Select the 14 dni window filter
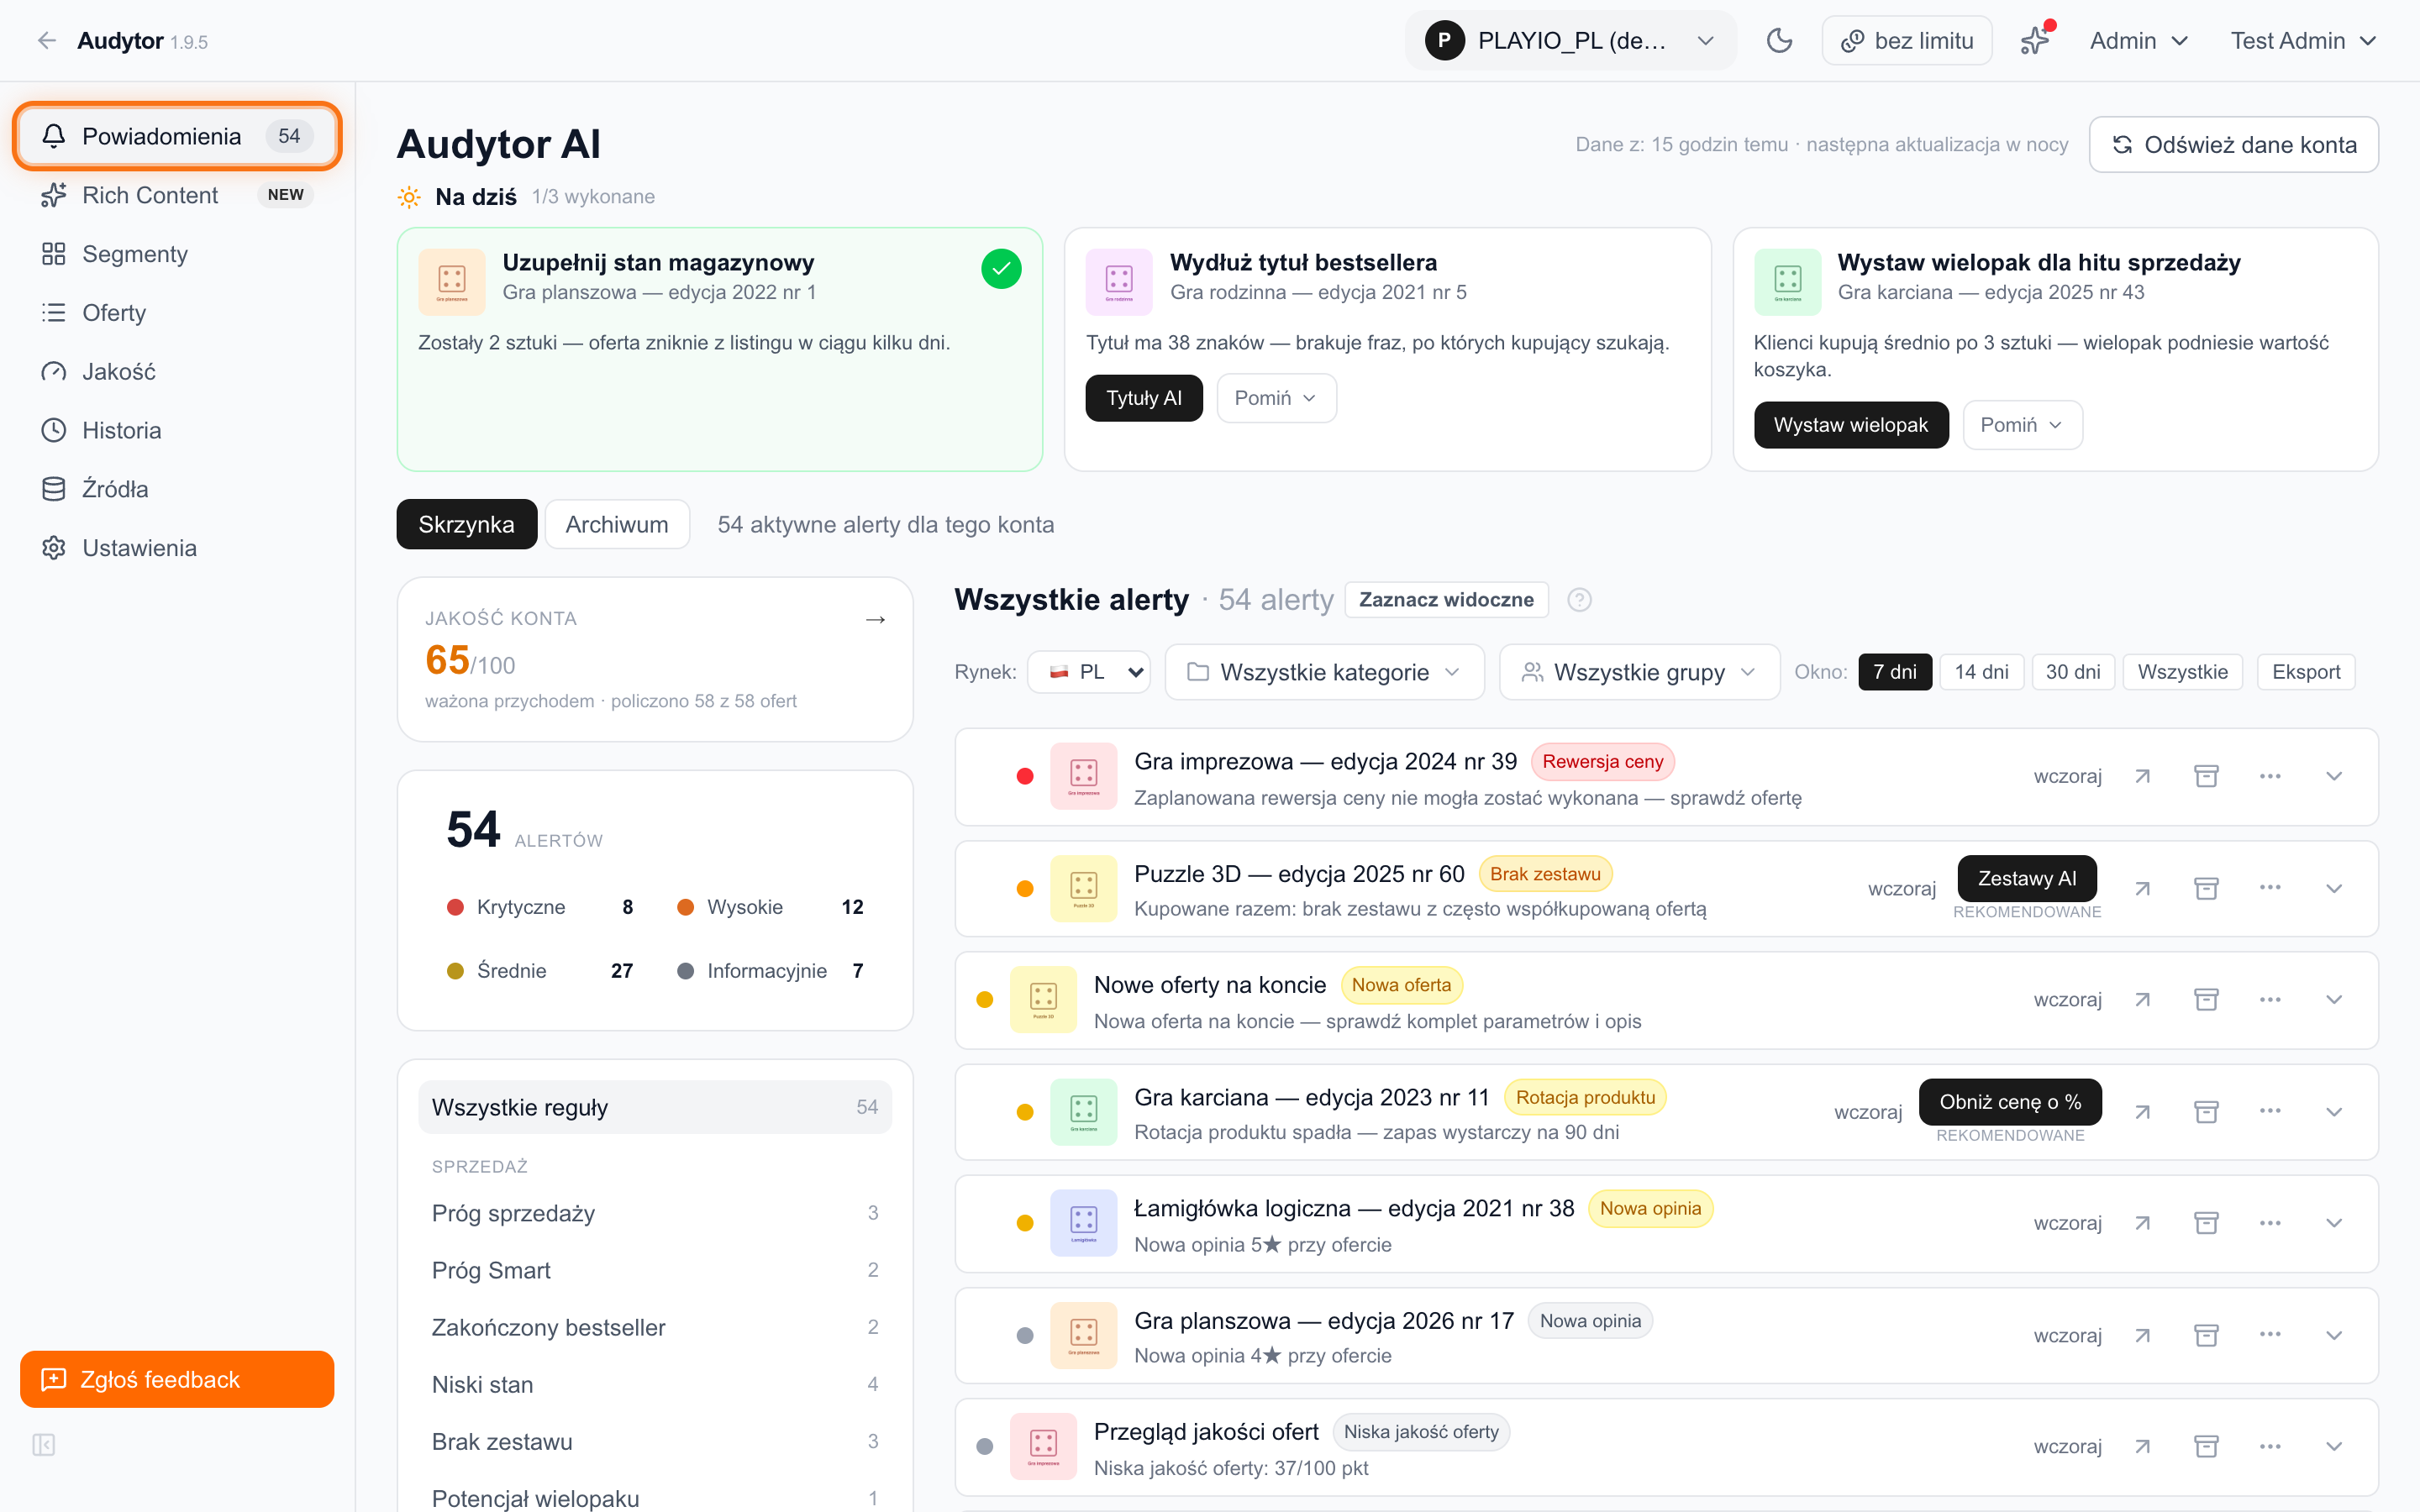The width and height of the screenshot is (2420, 1512). pyautogui.click(x=1981, y=672)
